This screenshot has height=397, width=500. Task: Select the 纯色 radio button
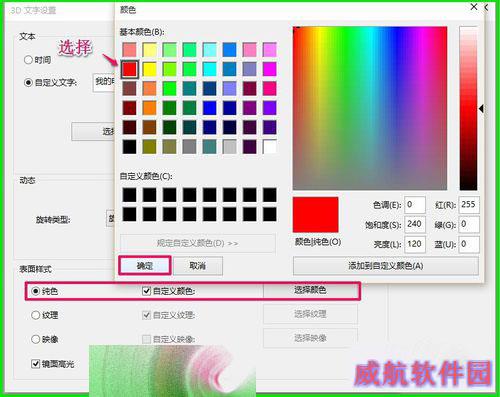click(35, 291)
